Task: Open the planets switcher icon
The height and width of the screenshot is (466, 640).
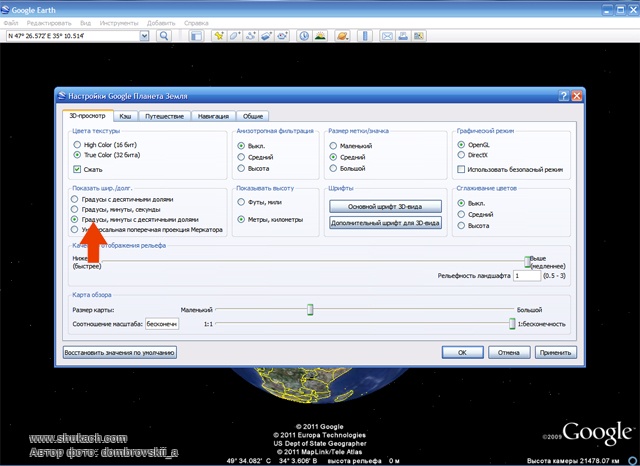Action: (x=342, y=36)
